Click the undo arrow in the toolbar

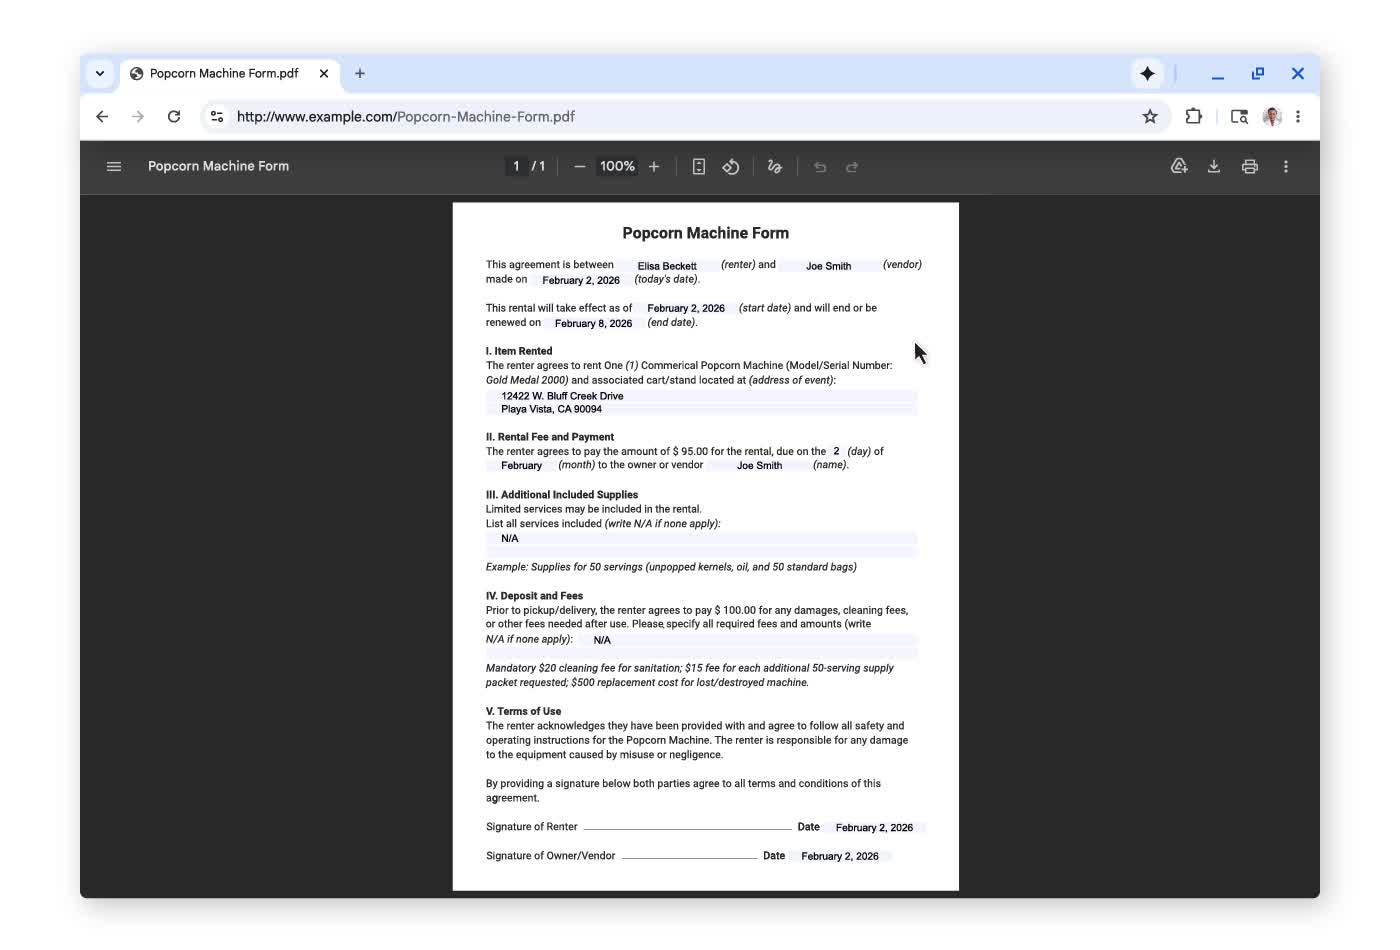coord(819,166)
